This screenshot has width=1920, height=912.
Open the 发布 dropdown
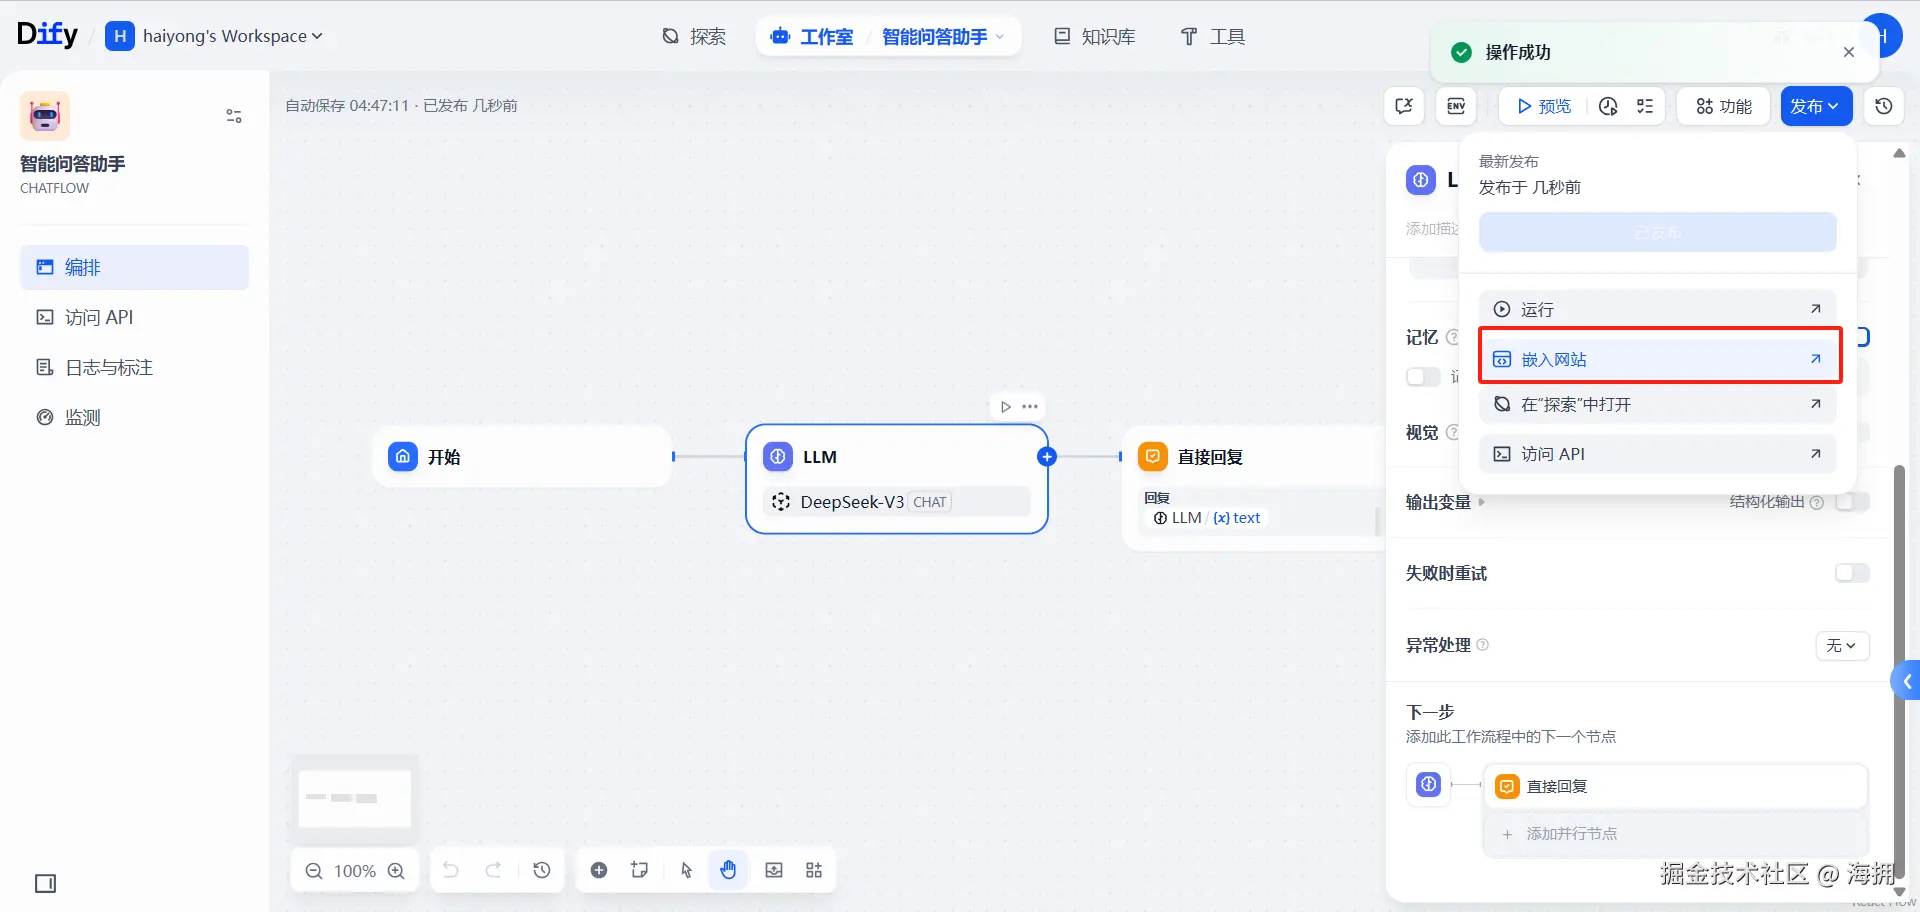coord(1814,105)
